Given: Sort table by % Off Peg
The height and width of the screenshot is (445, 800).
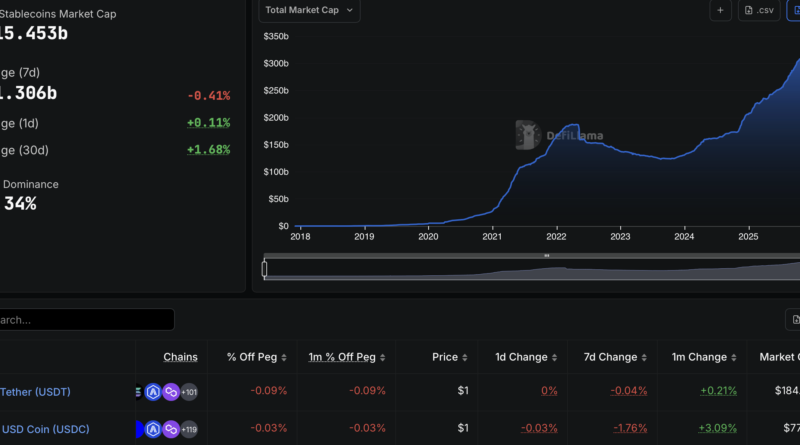Looking at the screenshot, I should 256,357.
